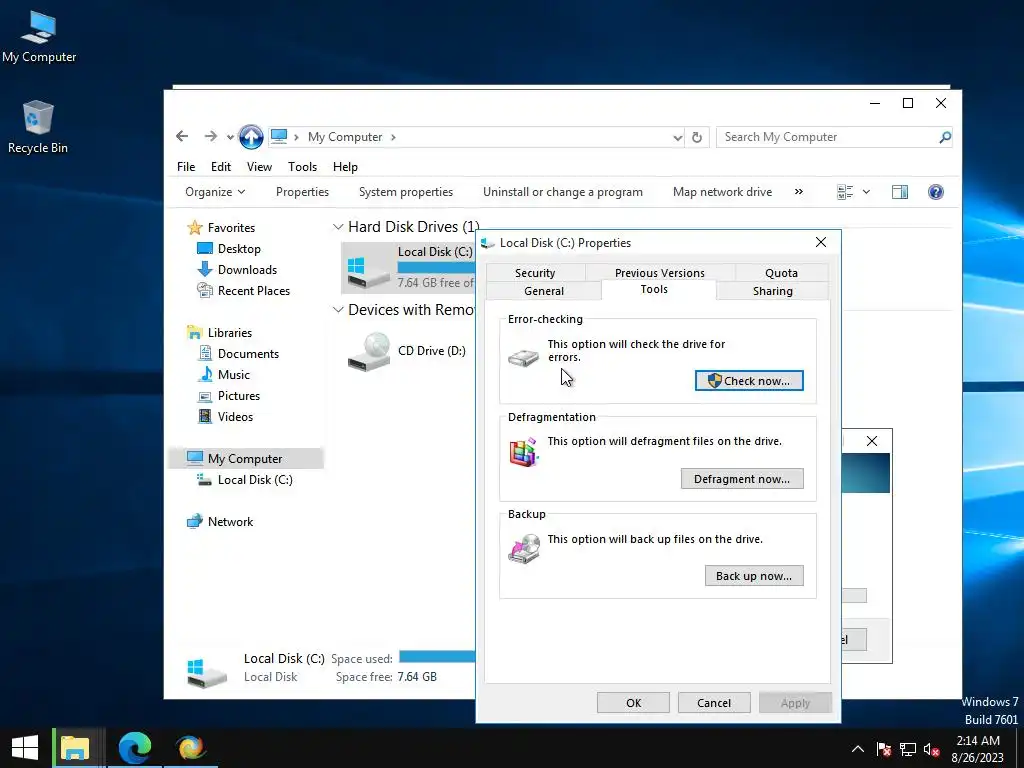This screenshot has width=1024, height=768.
Task: Select Desktop in Favorites
Action: pos(229,249)
